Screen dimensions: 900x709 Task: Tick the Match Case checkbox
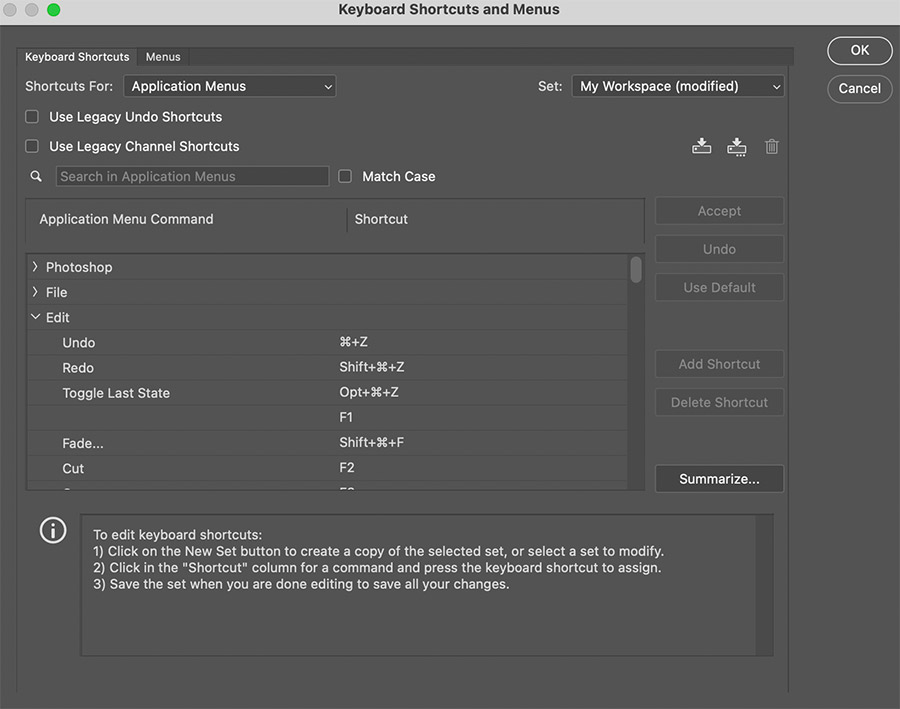point(345,176)
